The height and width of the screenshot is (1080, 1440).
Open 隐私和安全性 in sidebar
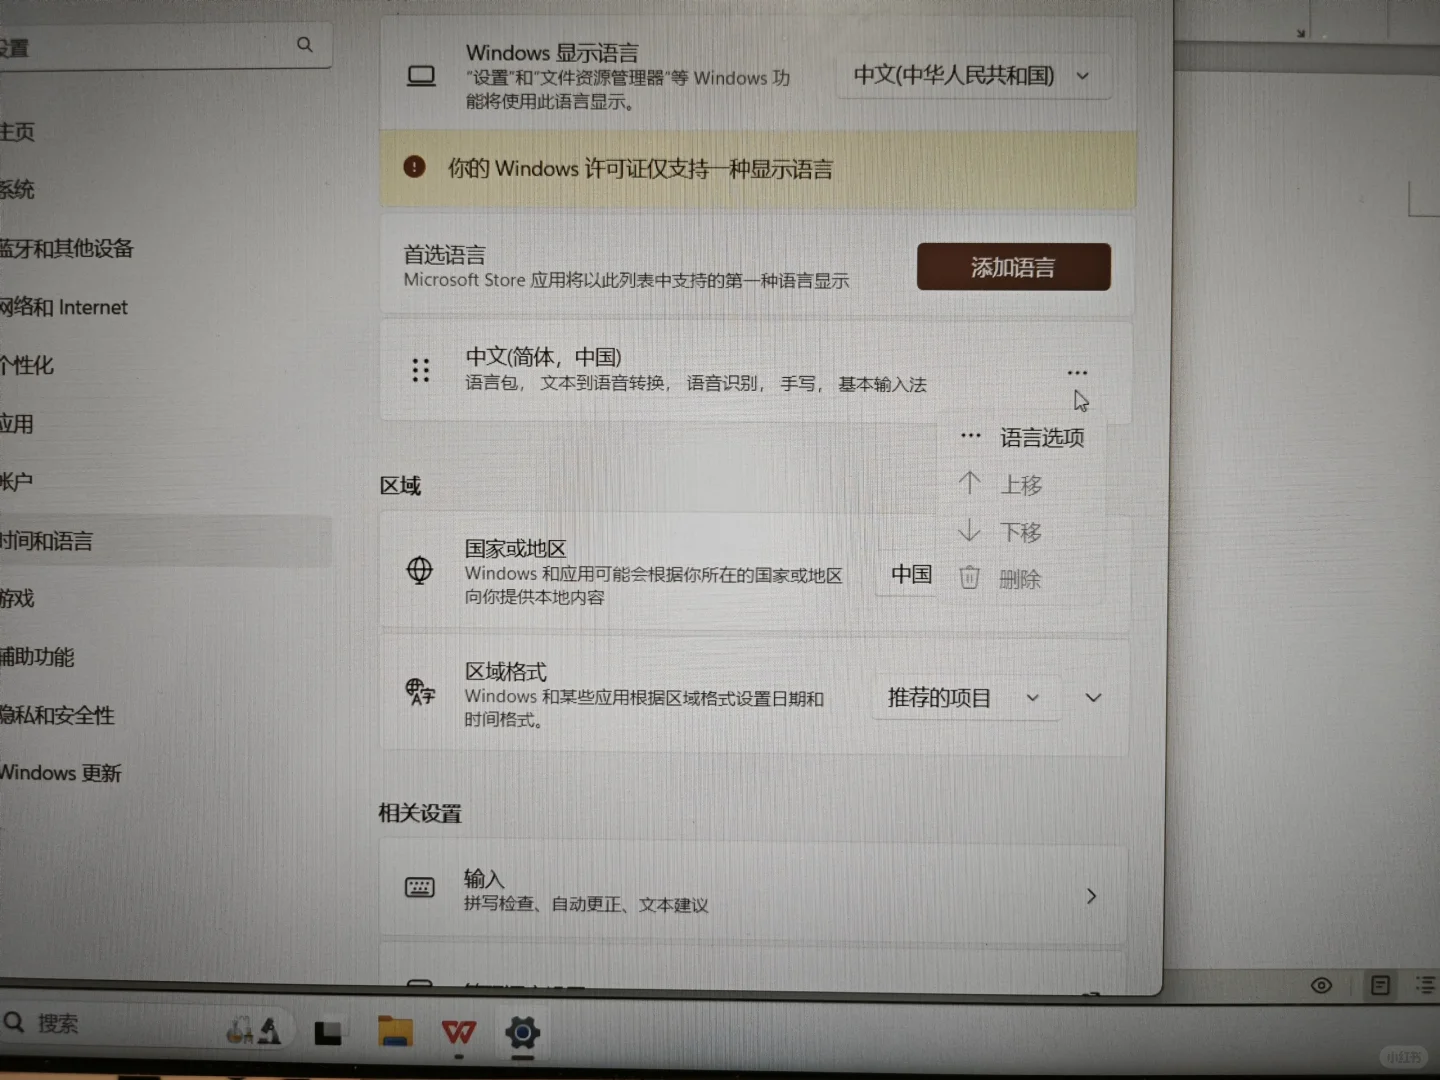57,715
